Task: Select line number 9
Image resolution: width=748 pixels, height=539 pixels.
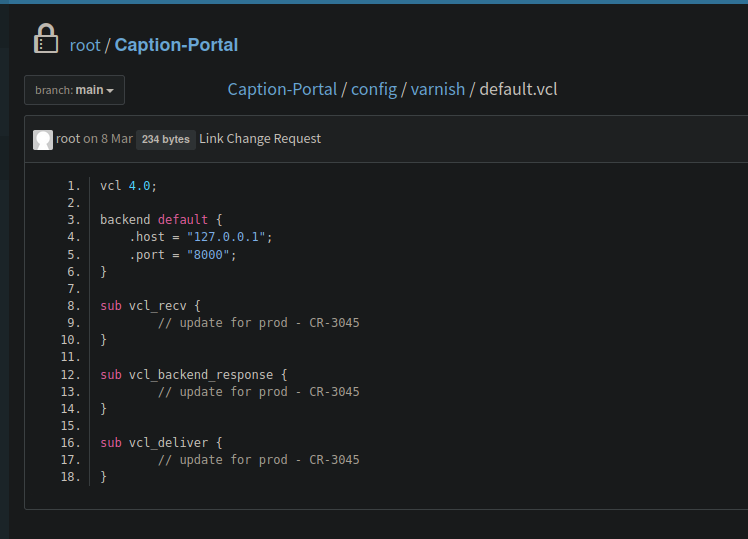Action: point(74,323)
